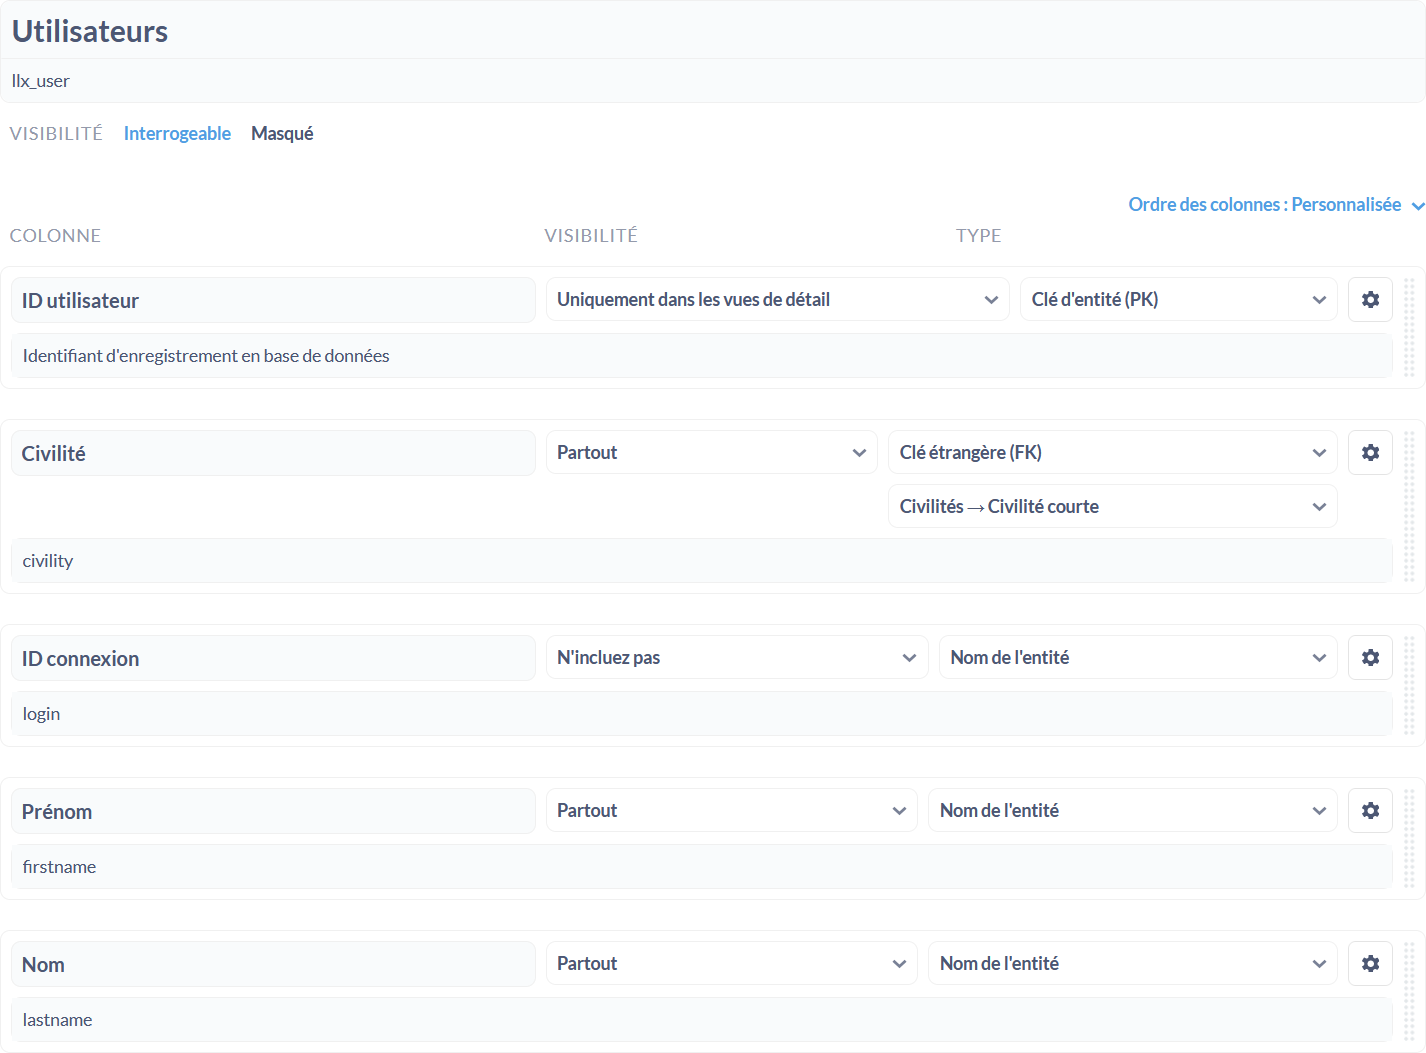The width and height of the screenshot is (1426, 1053).
Task: Open ID utilisateur visibility dropdown
Action: (x=777, y=300)
